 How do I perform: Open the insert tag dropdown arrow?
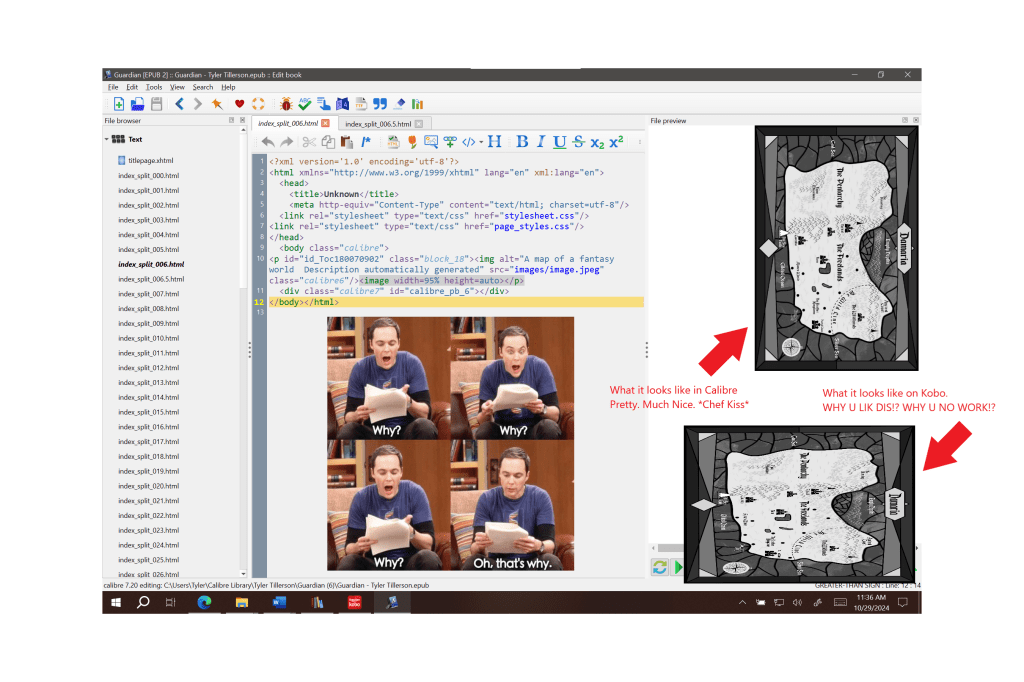tap(481, 142)
